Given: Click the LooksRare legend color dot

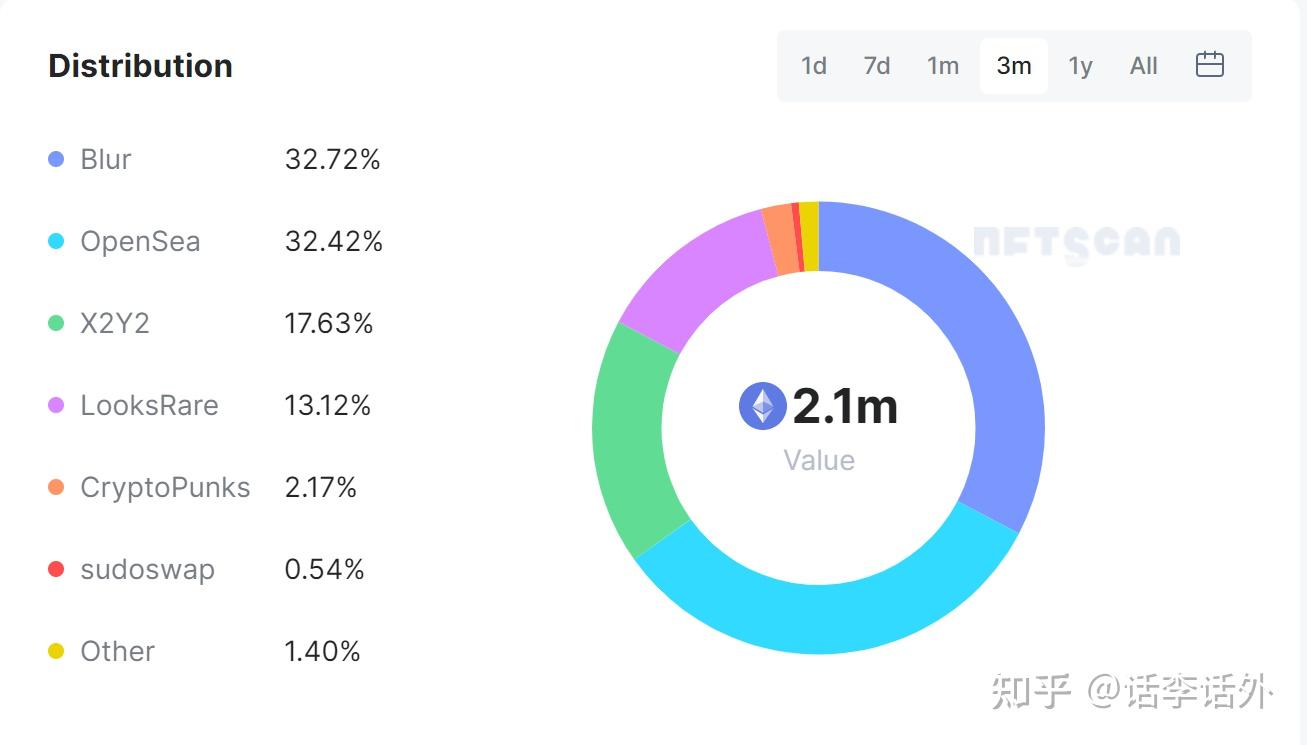Looking at the screenshot, I should click(x=56, y=405).
